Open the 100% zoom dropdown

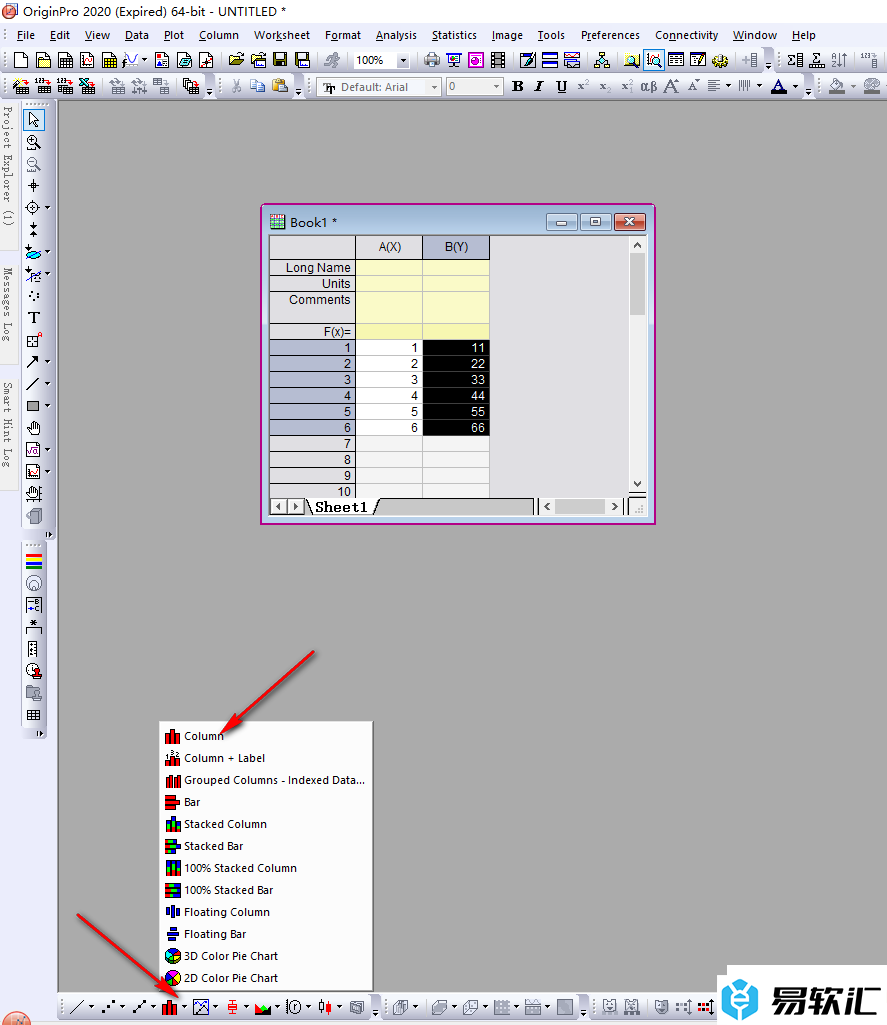click(x=403, y=61)
